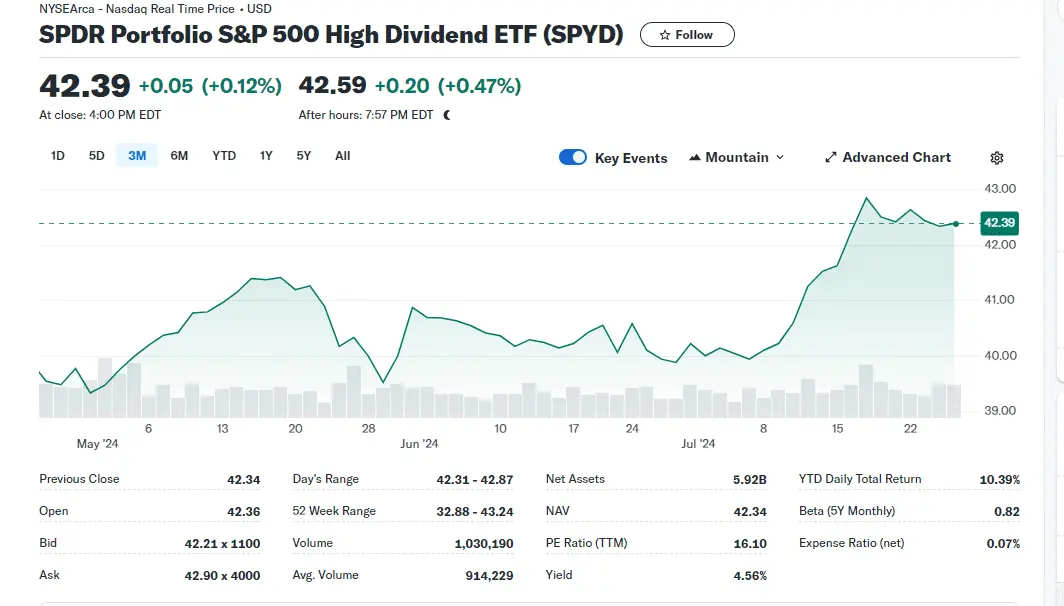Open the chart settings gear icon
The height and width of the screenshot is (606, 1064).
[x=996, y=158]
